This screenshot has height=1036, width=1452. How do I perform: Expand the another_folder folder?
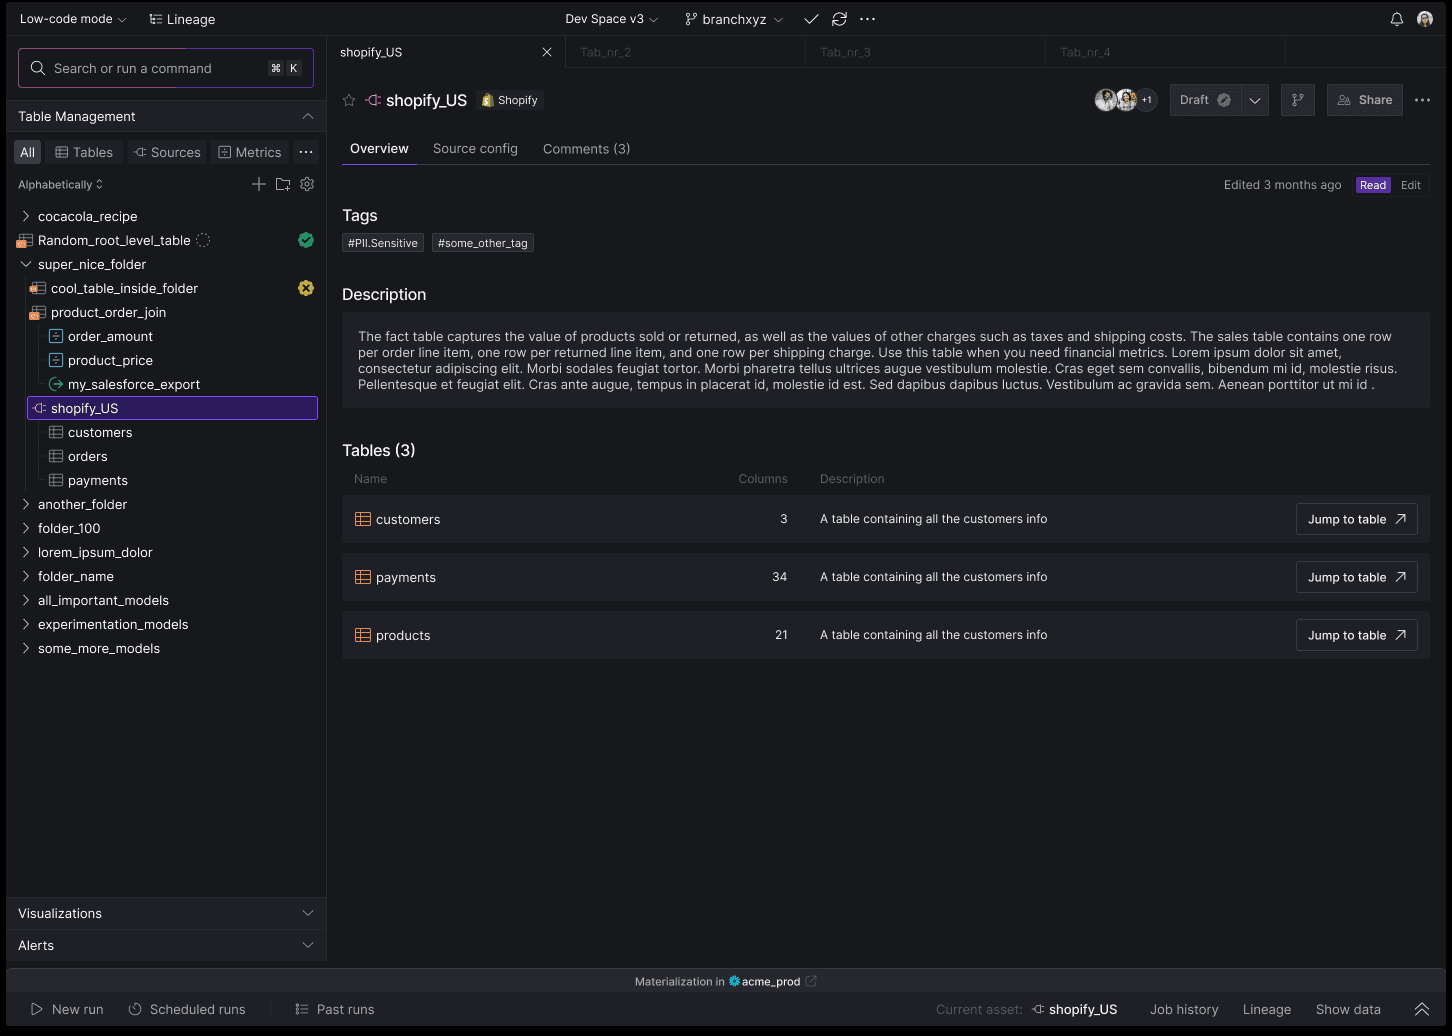[25, 504]
